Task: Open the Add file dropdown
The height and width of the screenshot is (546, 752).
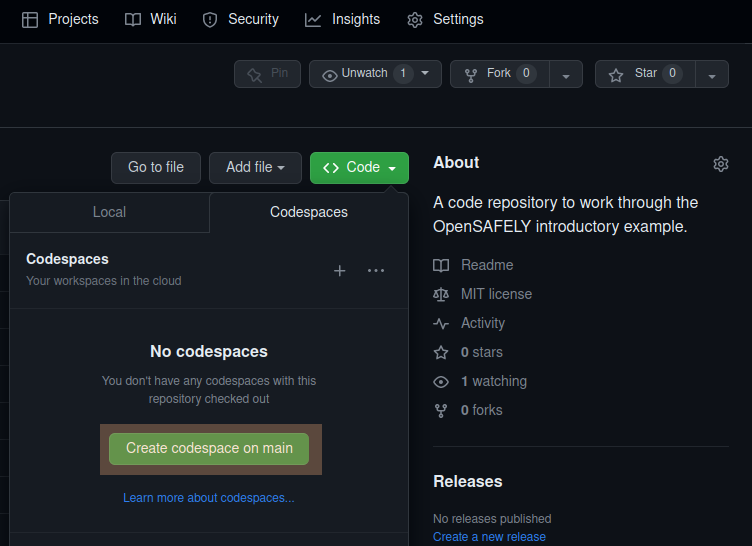Action: pyautogui.click(x=255, y=167)
